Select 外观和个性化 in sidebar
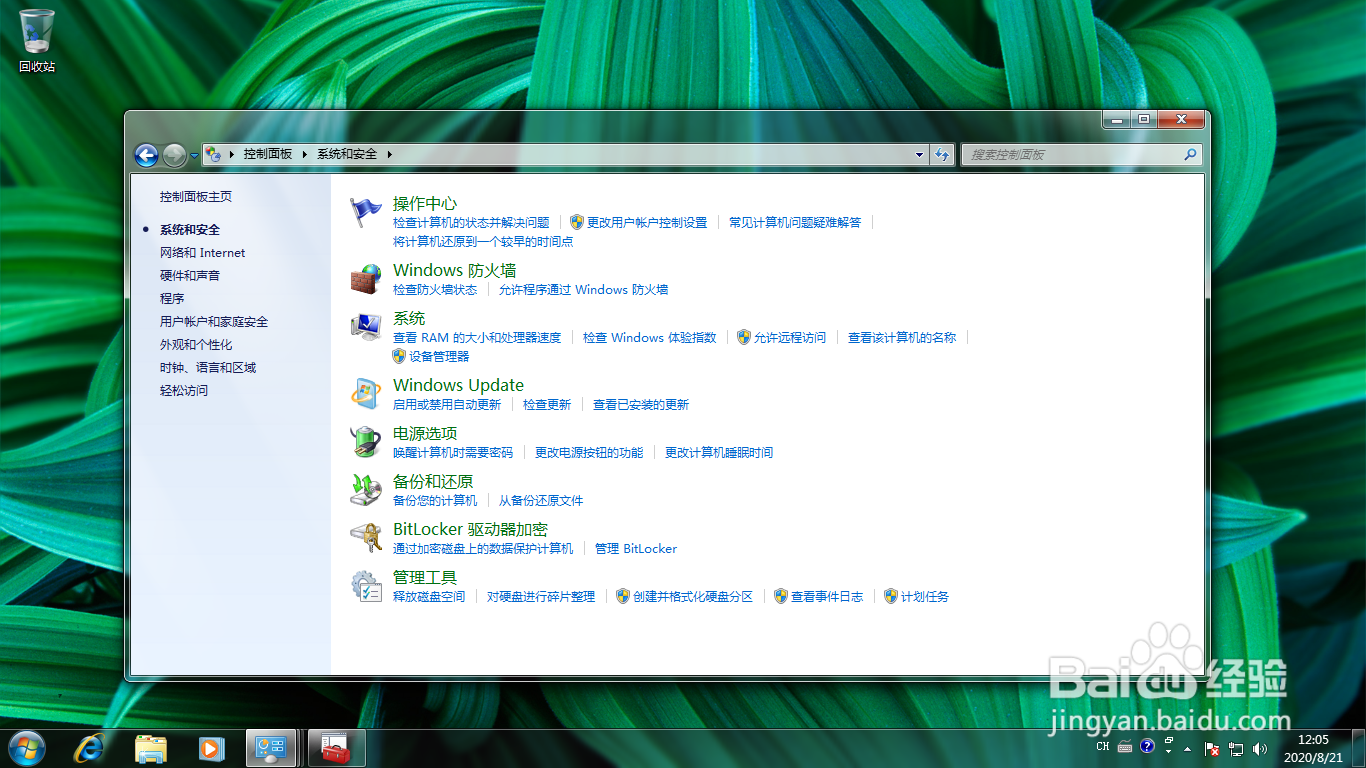The image size is (1366, 768). [196, 344]
